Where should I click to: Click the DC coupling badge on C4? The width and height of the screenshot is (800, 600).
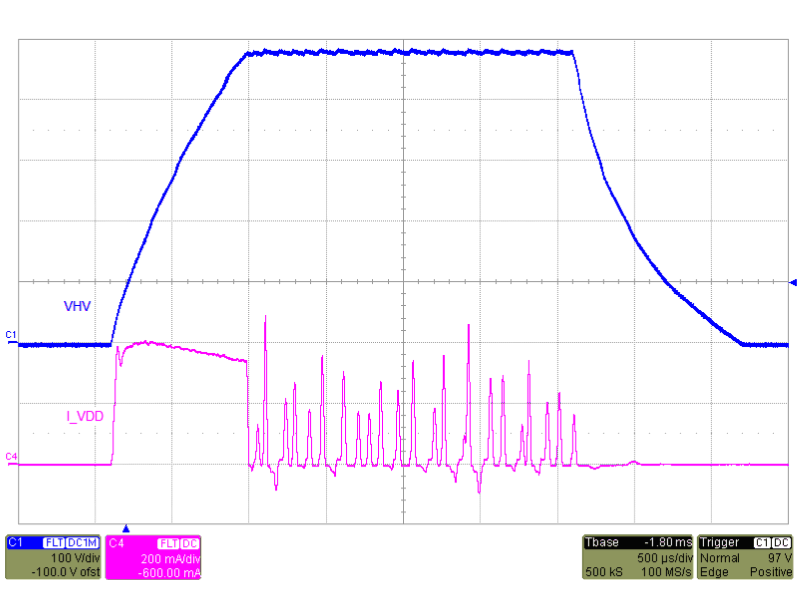pos(190,542)
